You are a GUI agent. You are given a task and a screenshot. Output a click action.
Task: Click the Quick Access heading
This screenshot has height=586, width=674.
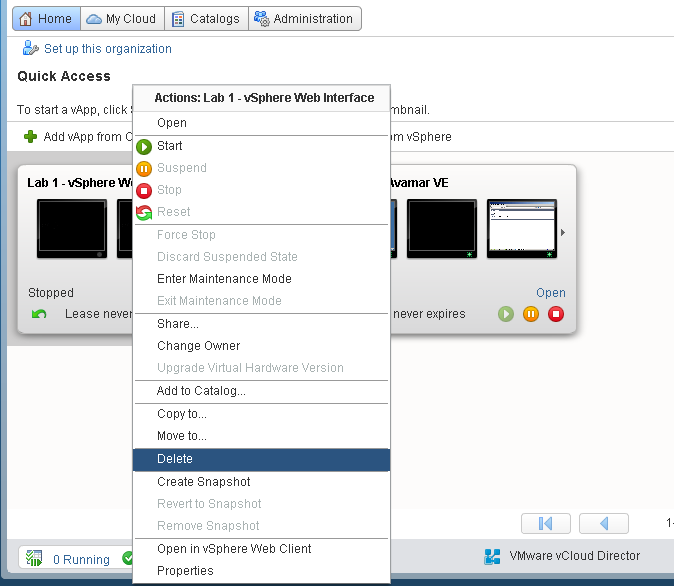(x=64, y=76)
